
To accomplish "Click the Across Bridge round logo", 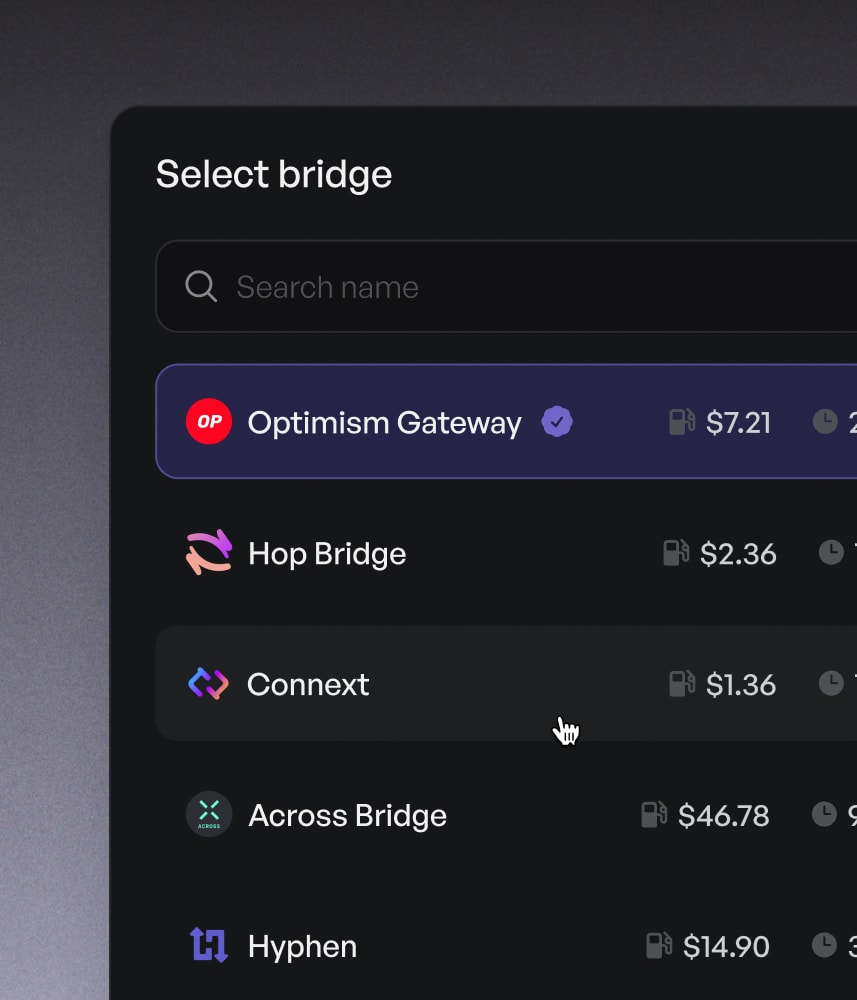I will coord(209,815).
